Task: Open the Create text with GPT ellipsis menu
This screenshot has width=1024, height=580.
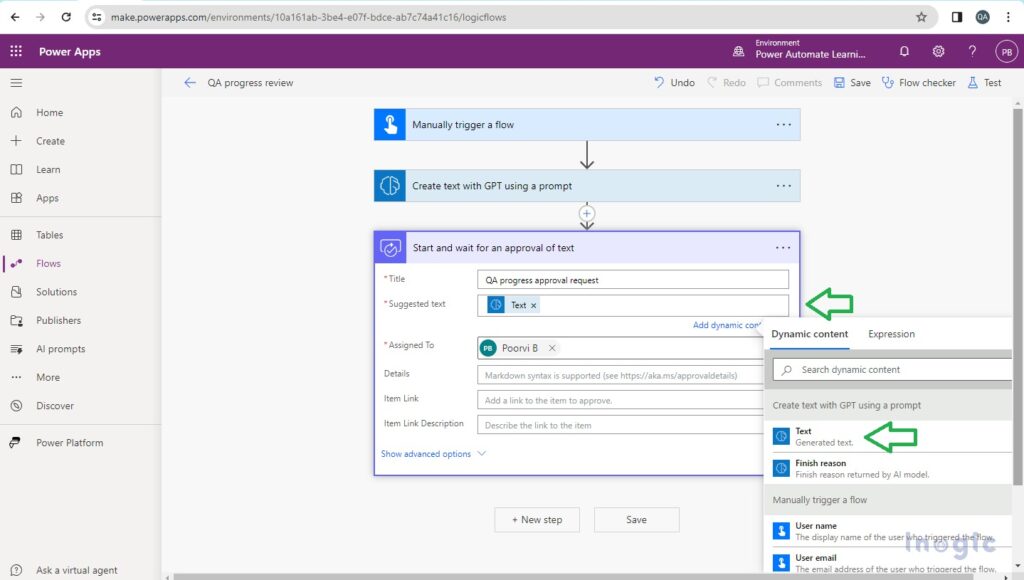Action: click(x=783, y=186)
